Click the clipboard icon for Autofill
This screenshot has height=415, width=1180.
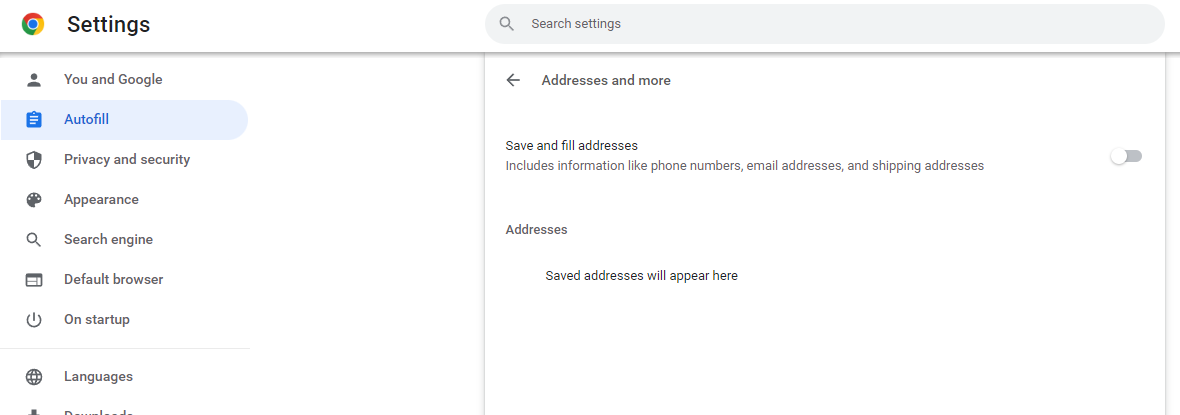pos(34,120)
